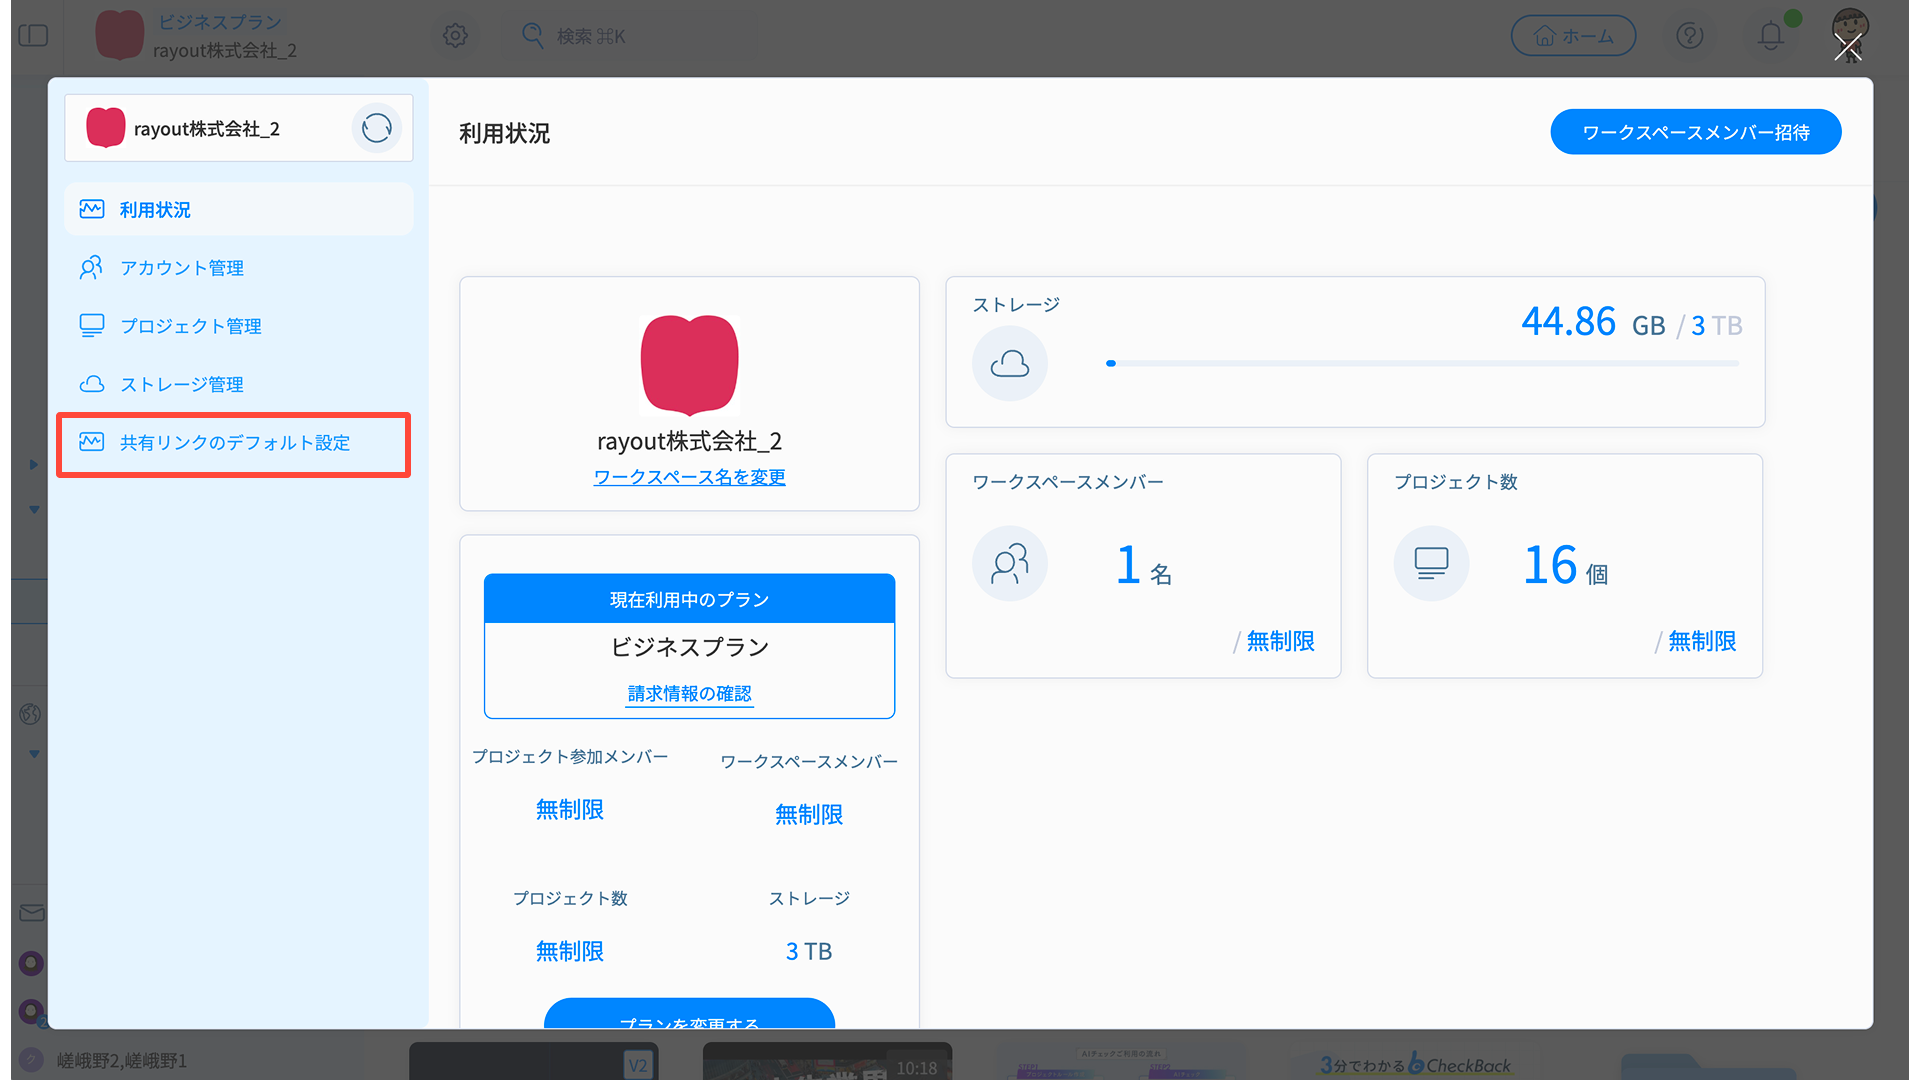The image size is (1920, 1080).
Task: Select プロジェクト管理 sidebar item
Action: [x=190, y=326]
